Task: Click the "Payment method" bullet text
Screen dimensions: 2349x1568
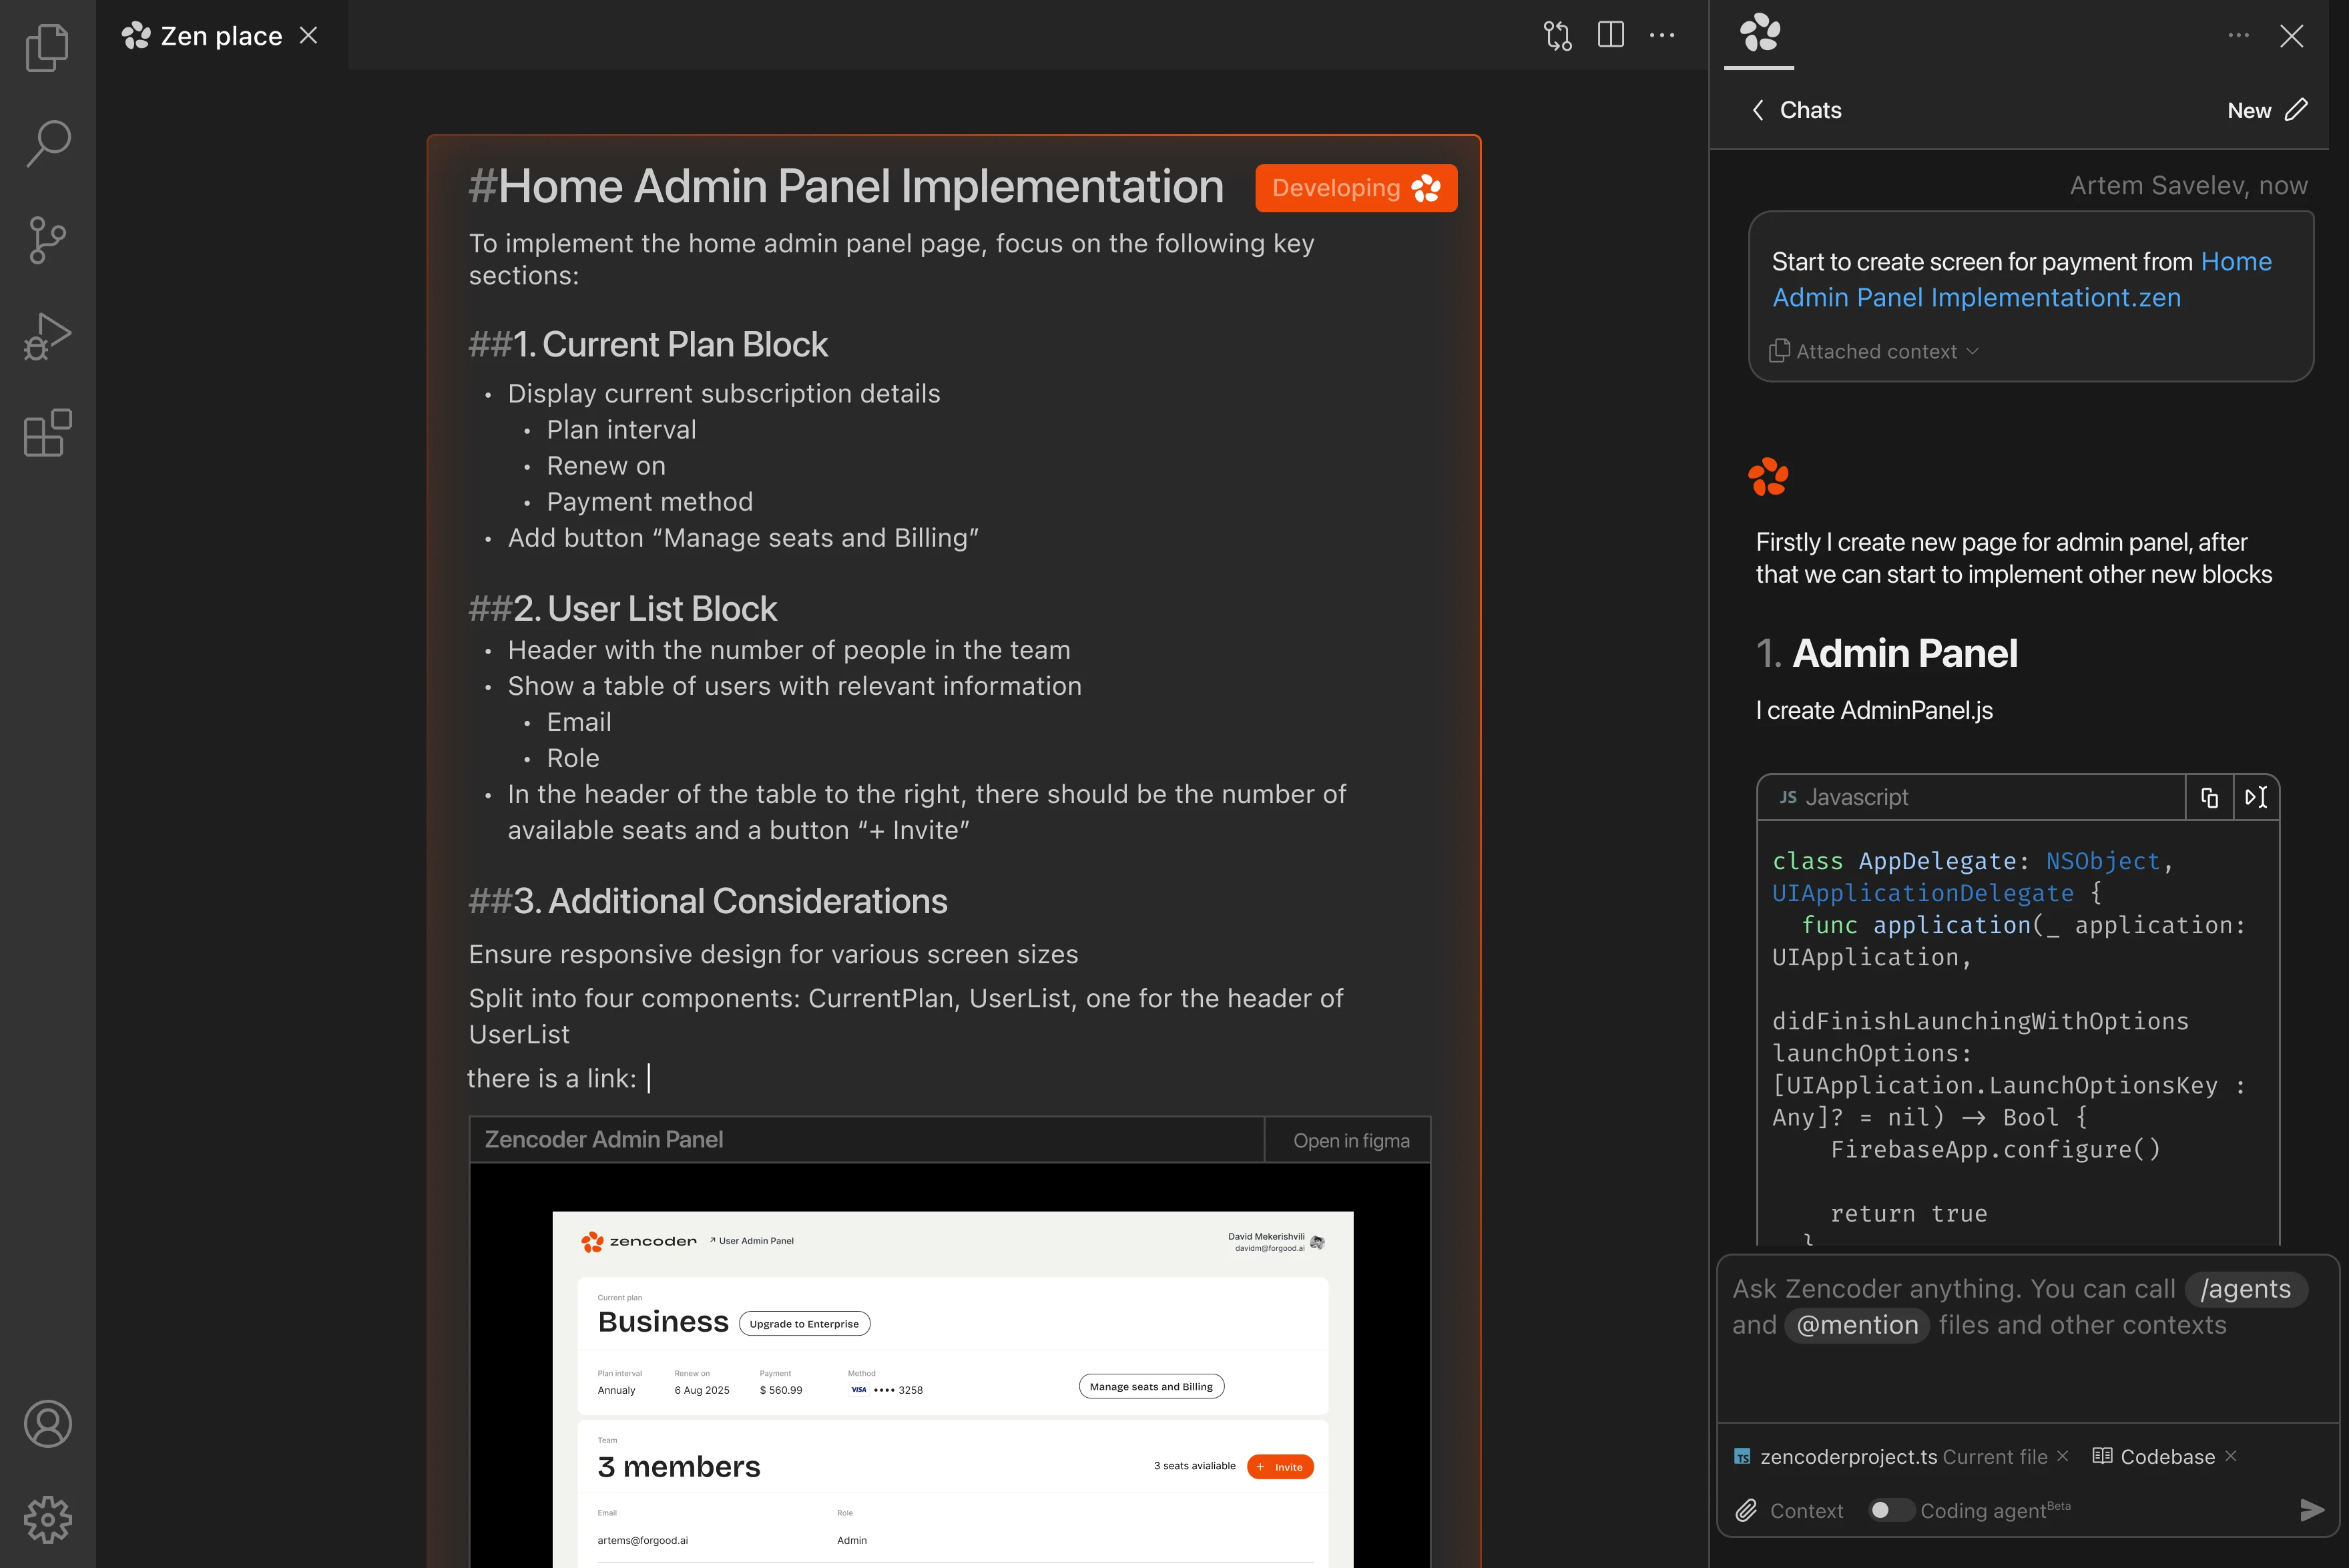Action: [650, 502]
